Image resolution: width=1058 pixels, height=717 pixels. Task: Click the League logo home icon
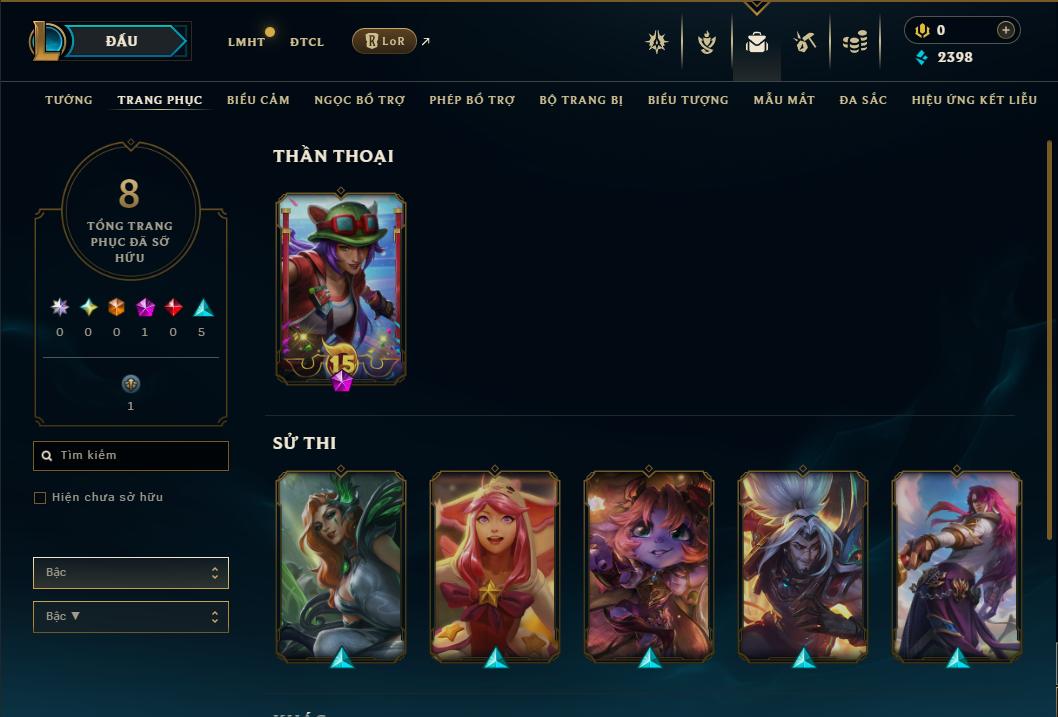(47, 41)
